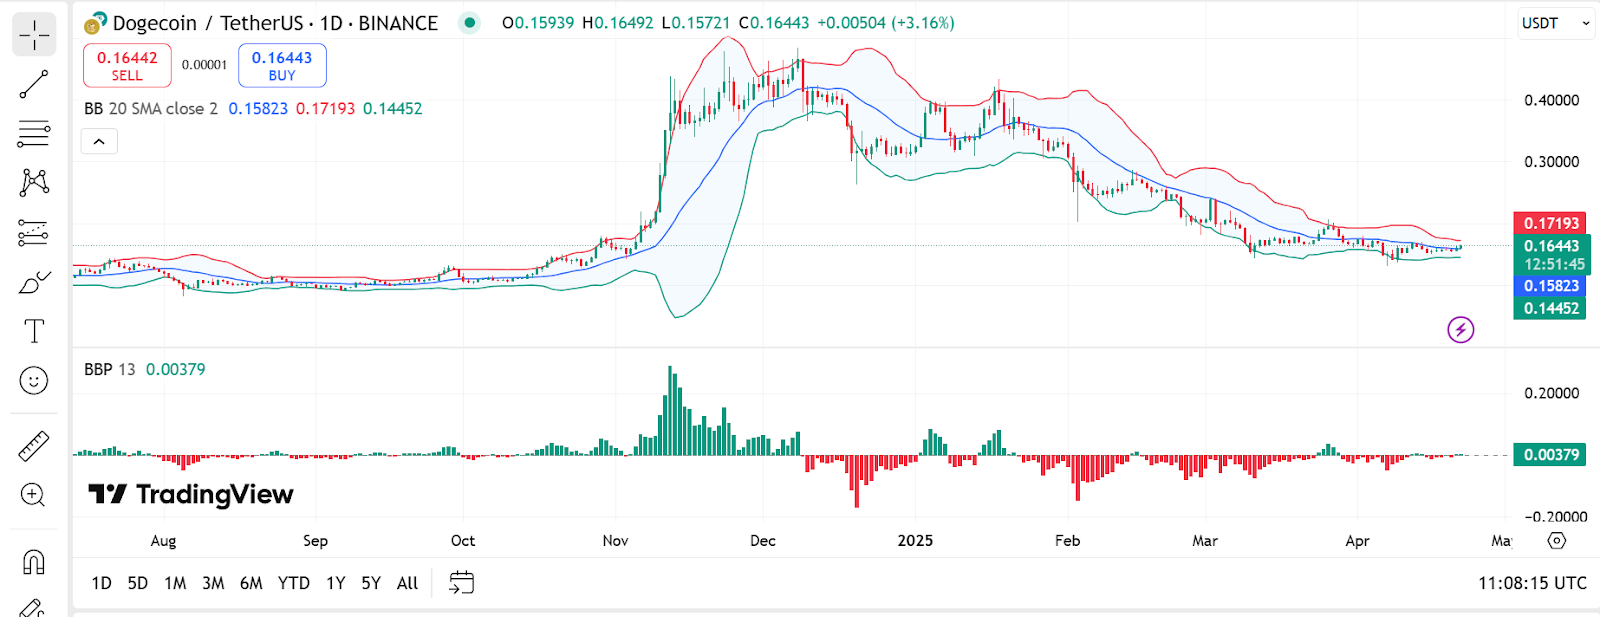Screen dimensions: 1600x617
Task: Select the 1M time range
Action: pos(175,583)
